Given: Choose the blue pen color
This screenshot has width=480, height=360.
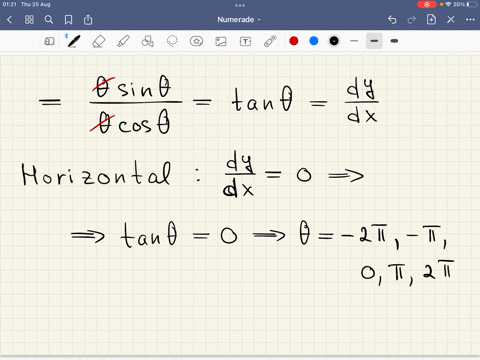Looking at the screenshot, I should click(x=314, y=41).
